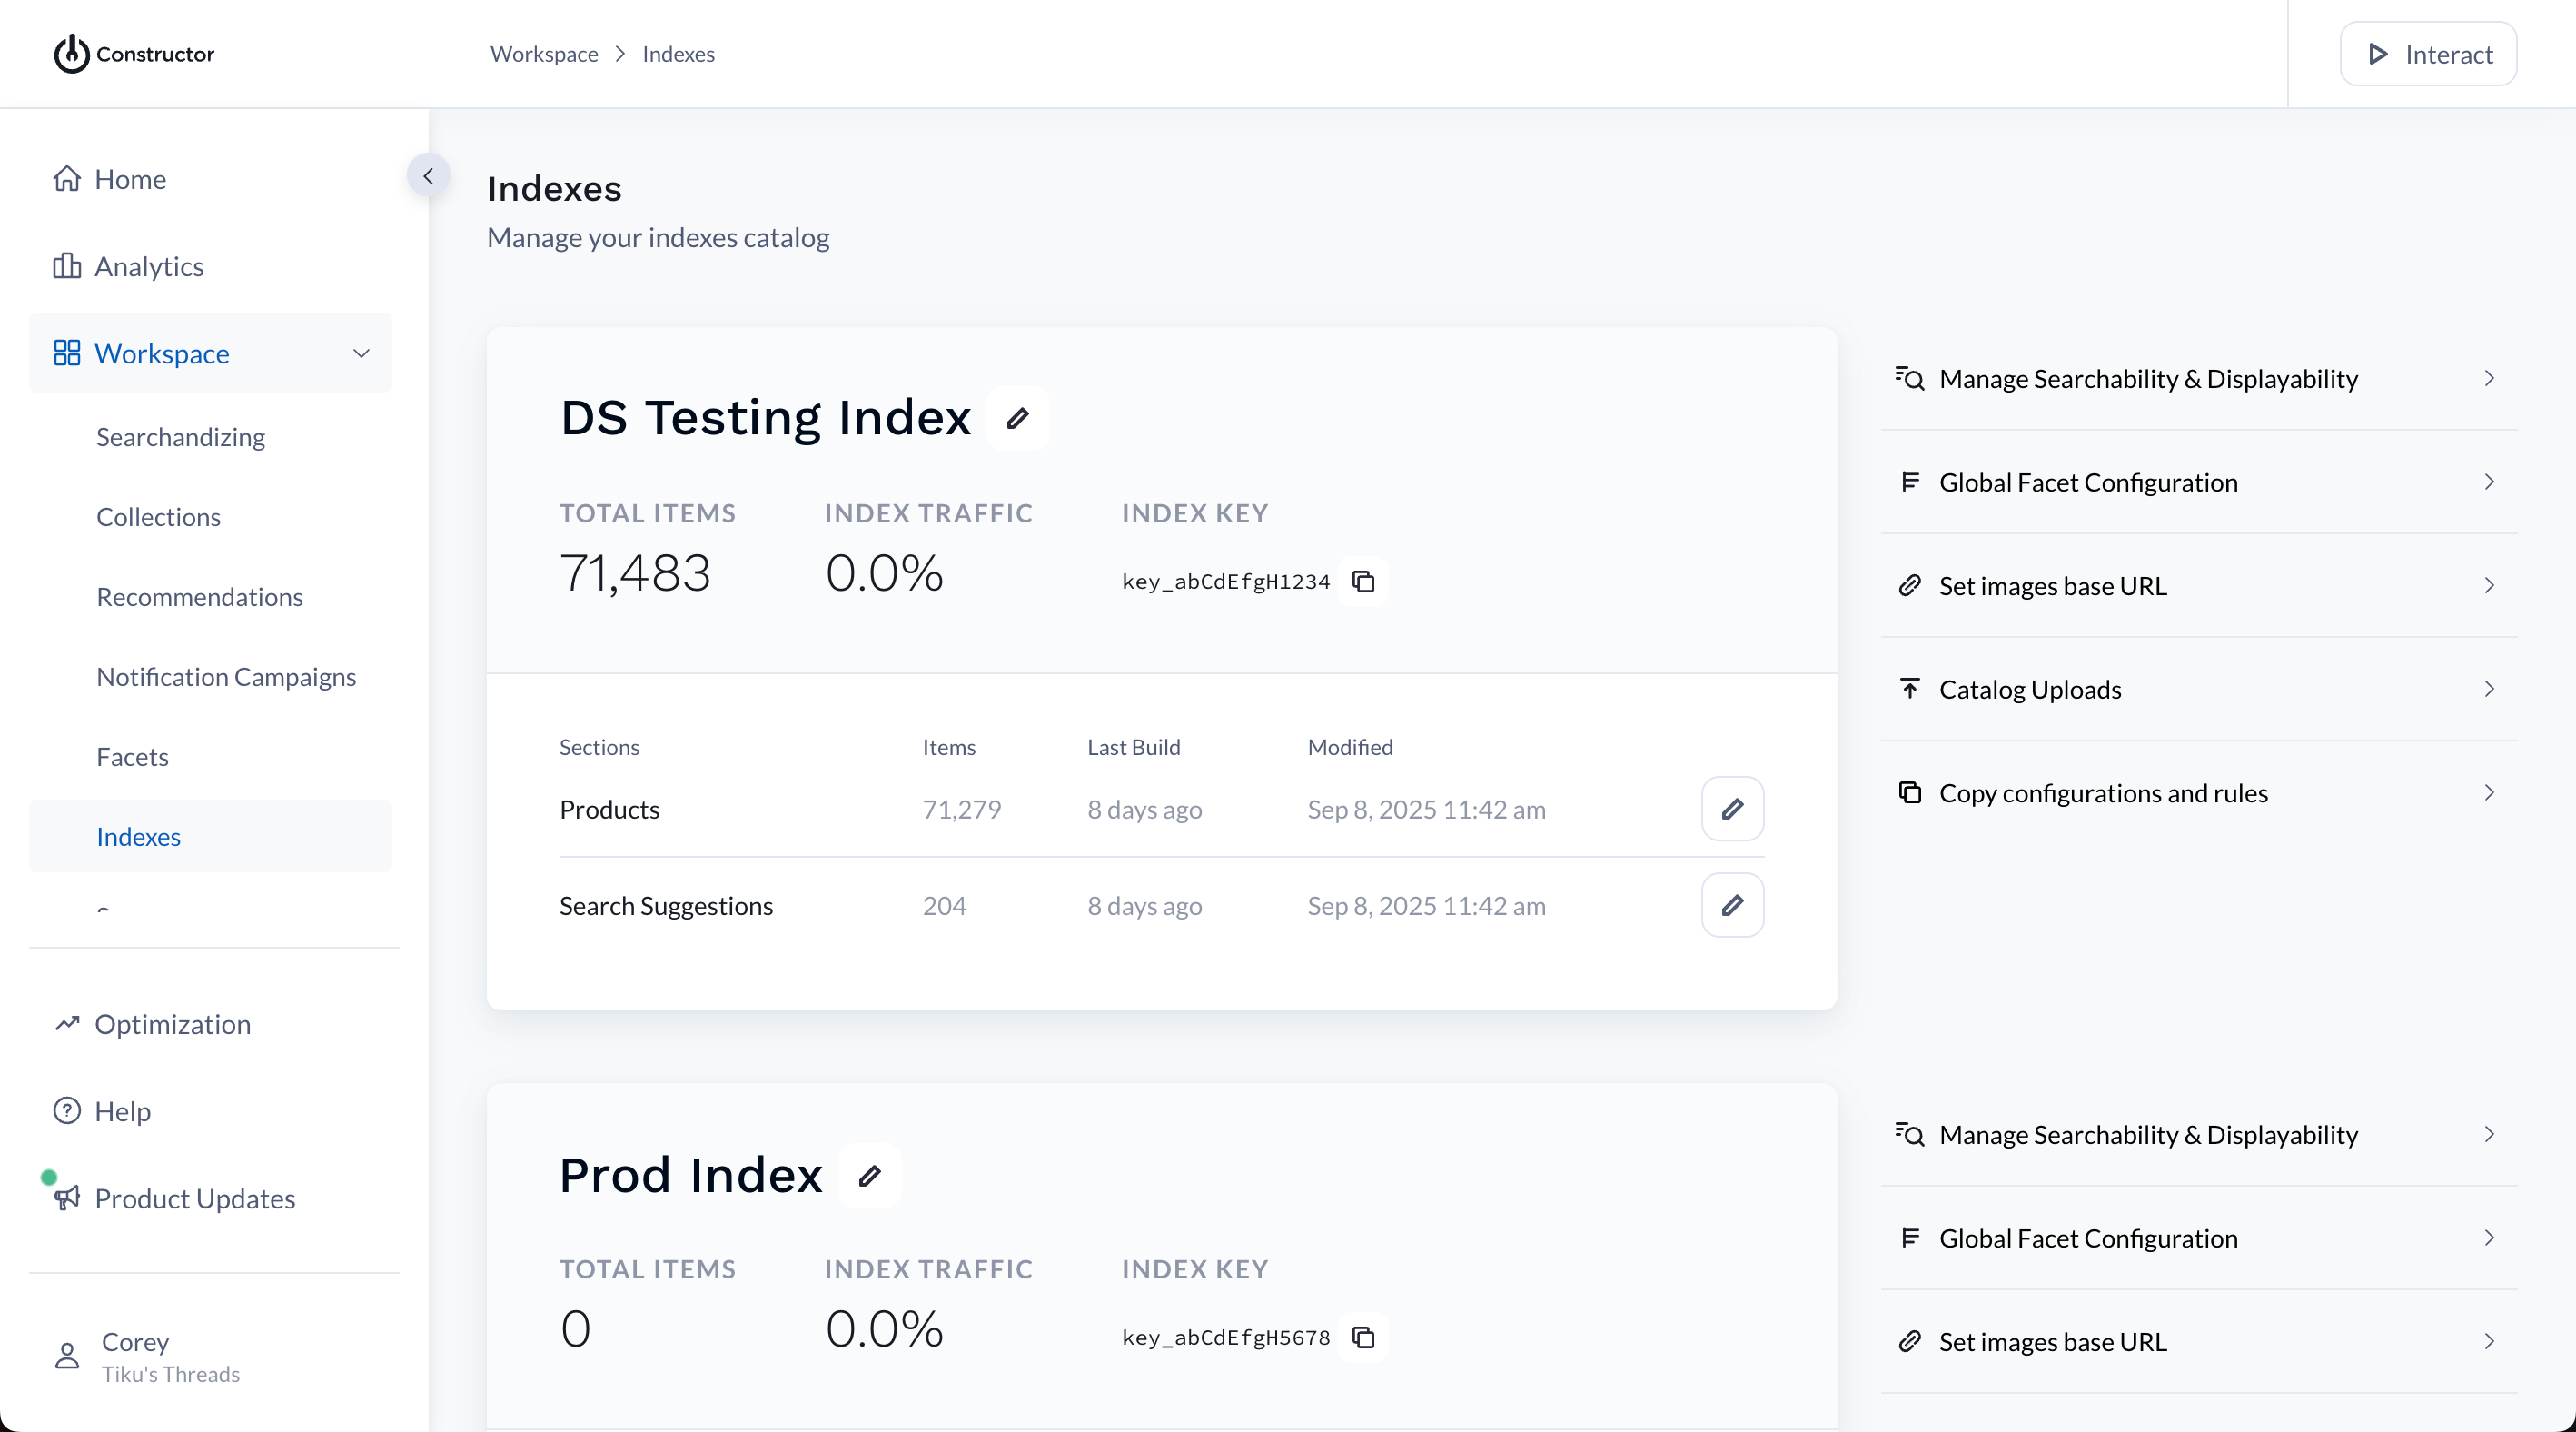Open Set images base URL for DS Testing
This screenshot has width=2576, height=1432.
[x=2199, y=585]
